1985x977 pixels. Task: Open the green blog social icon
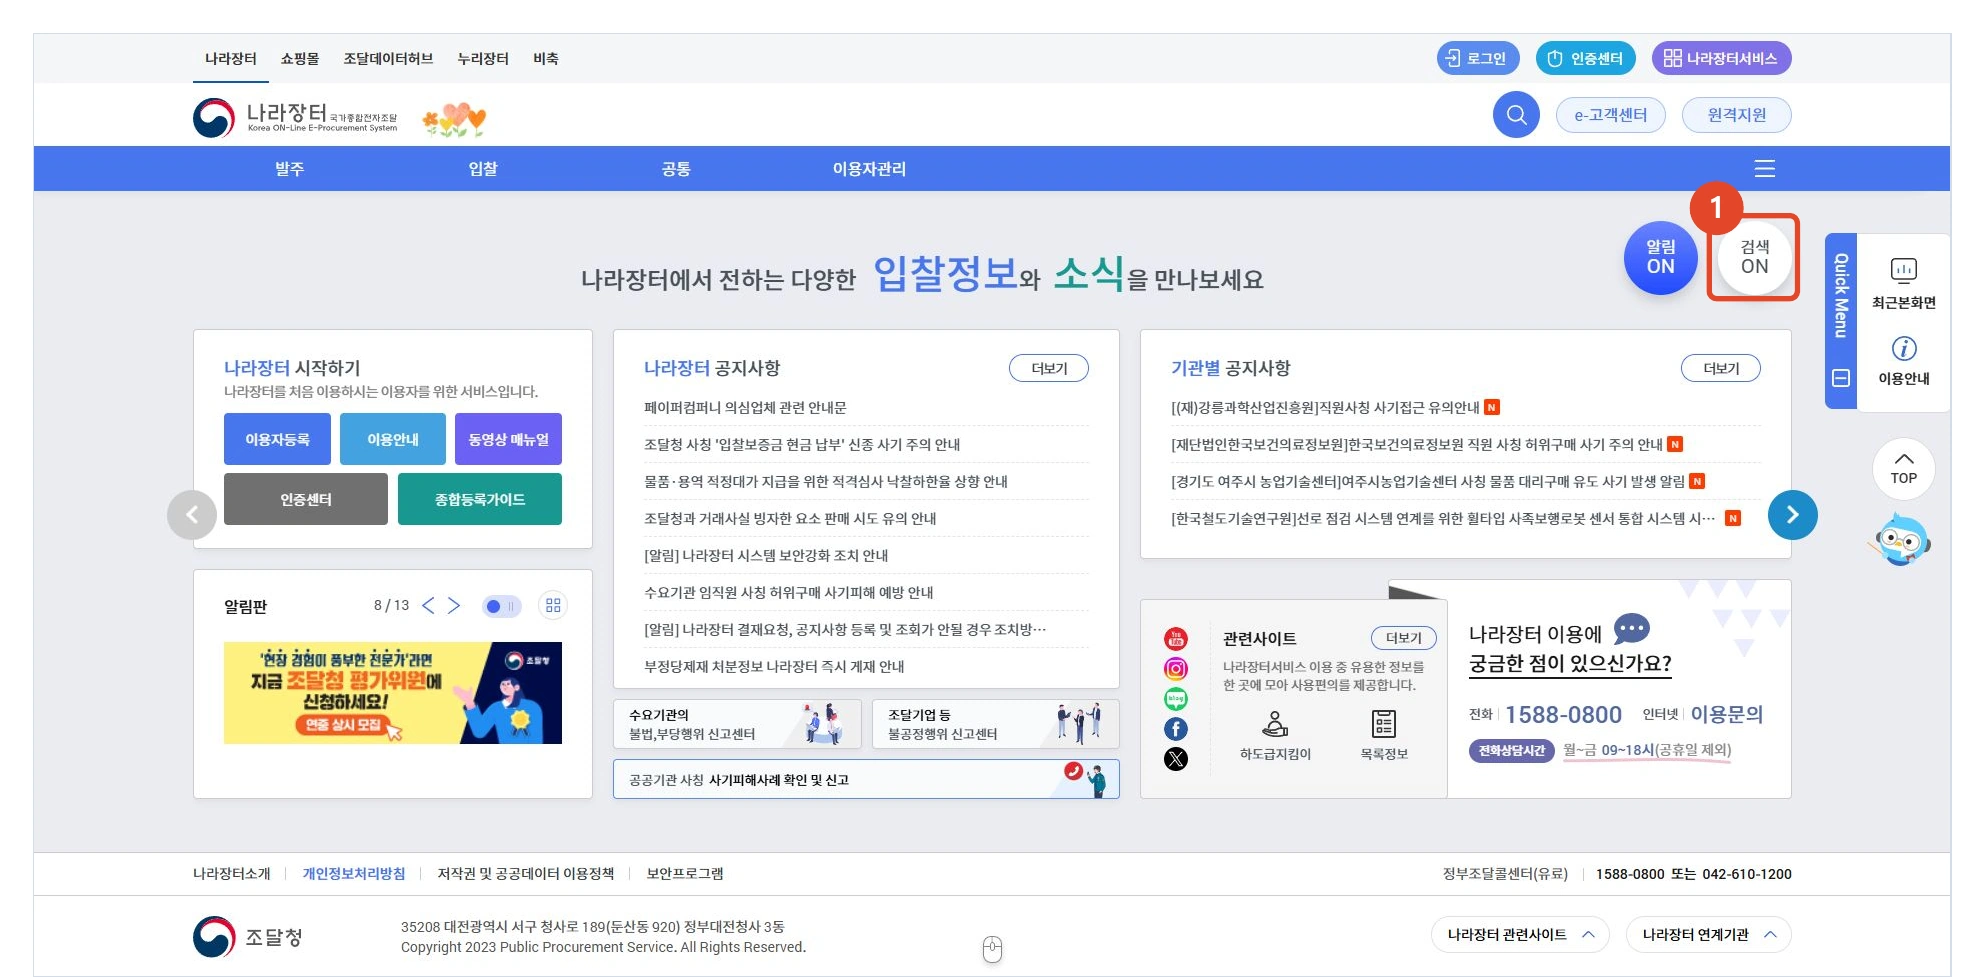pos(1176,699)
